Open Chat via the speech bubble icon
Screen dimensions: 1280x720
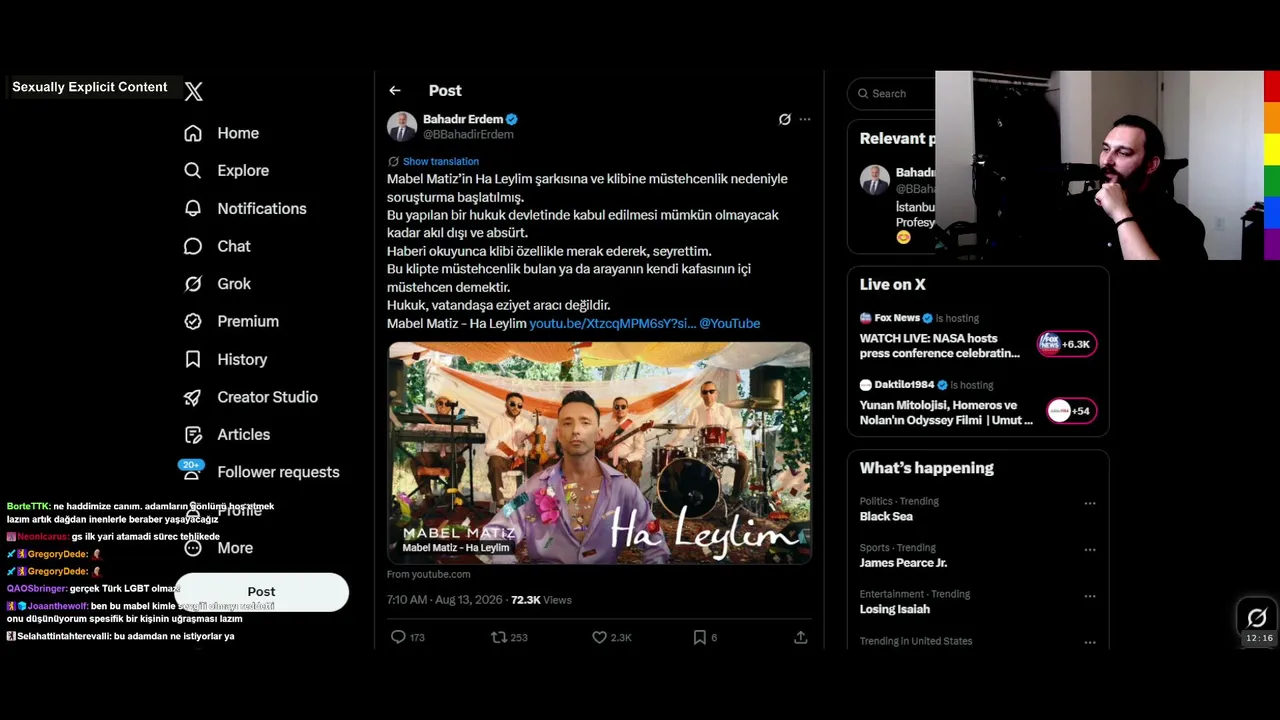(x=193, y=246)
